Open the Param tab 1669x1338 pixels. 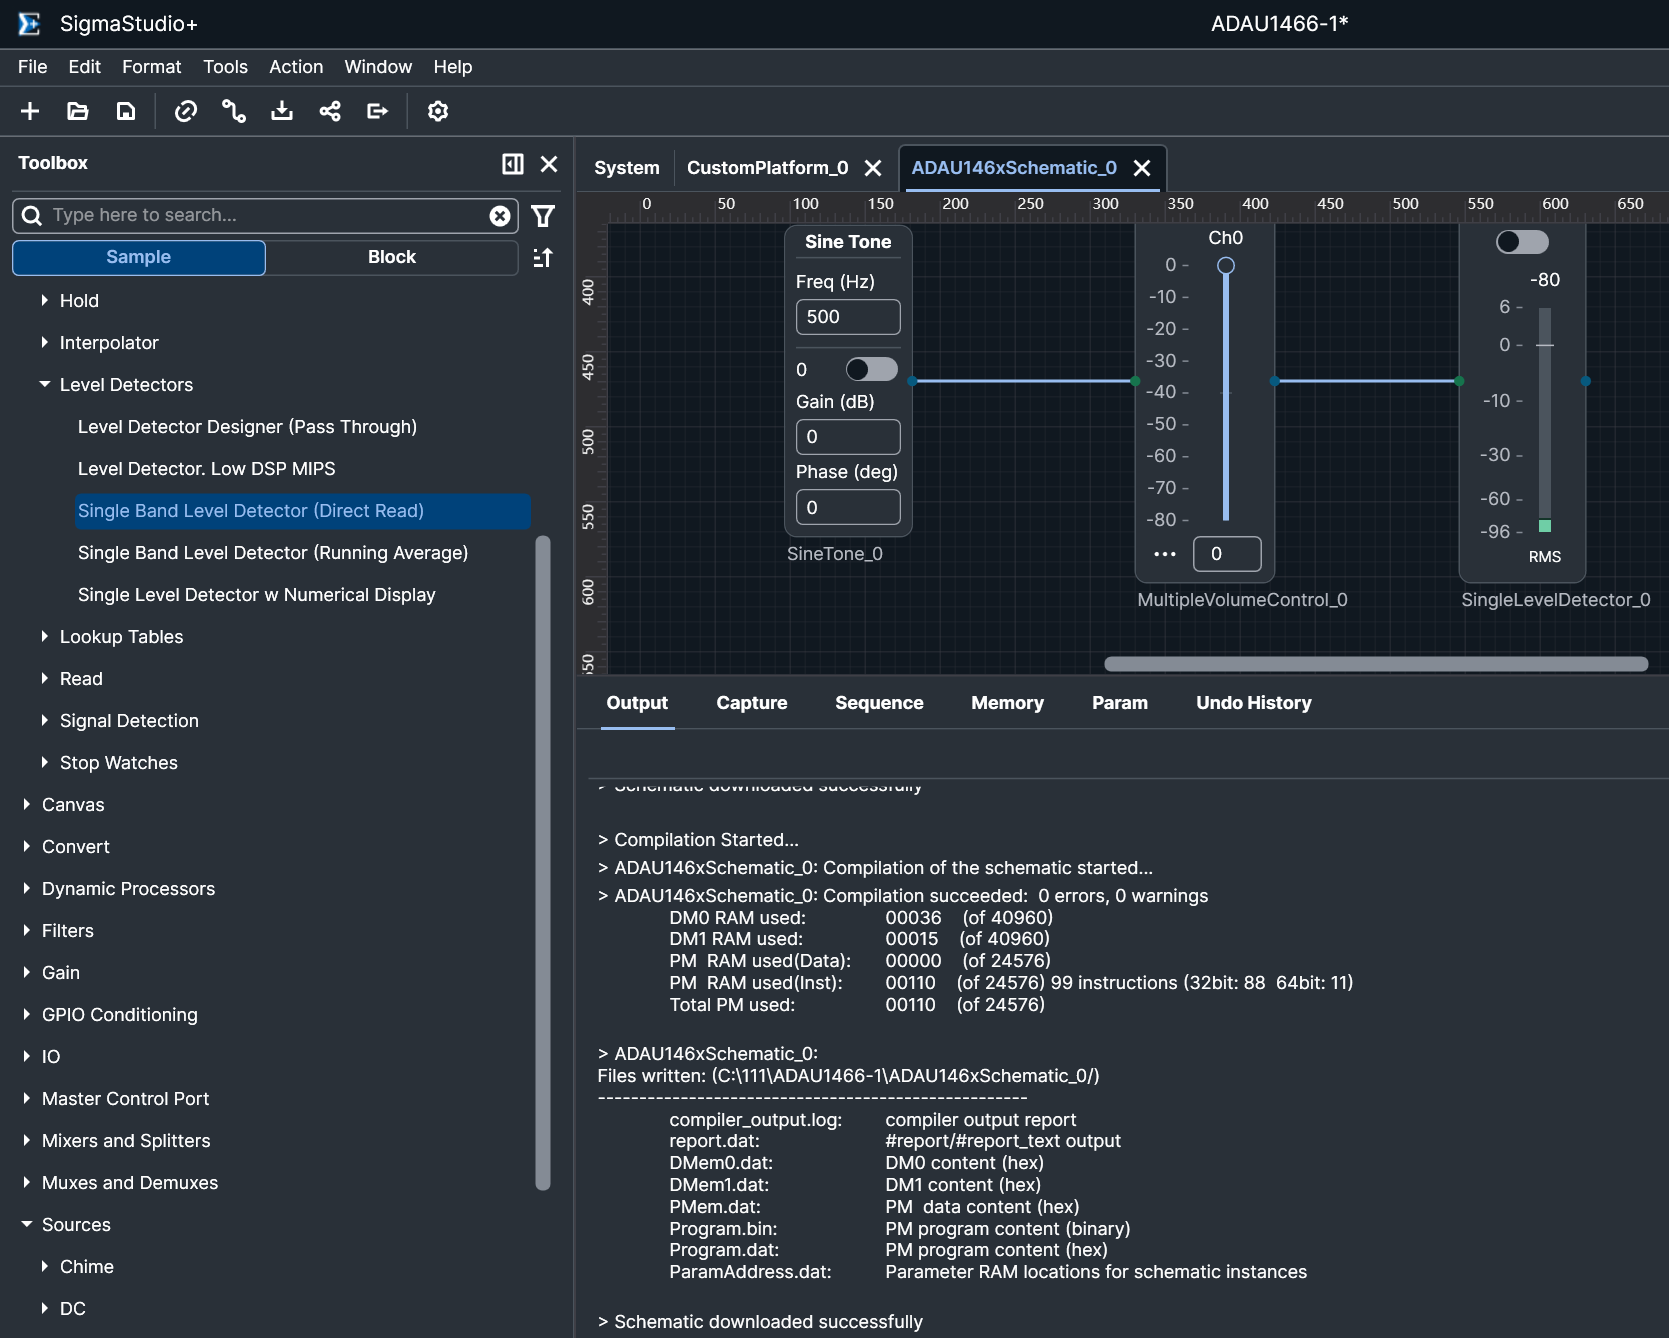1120,703
